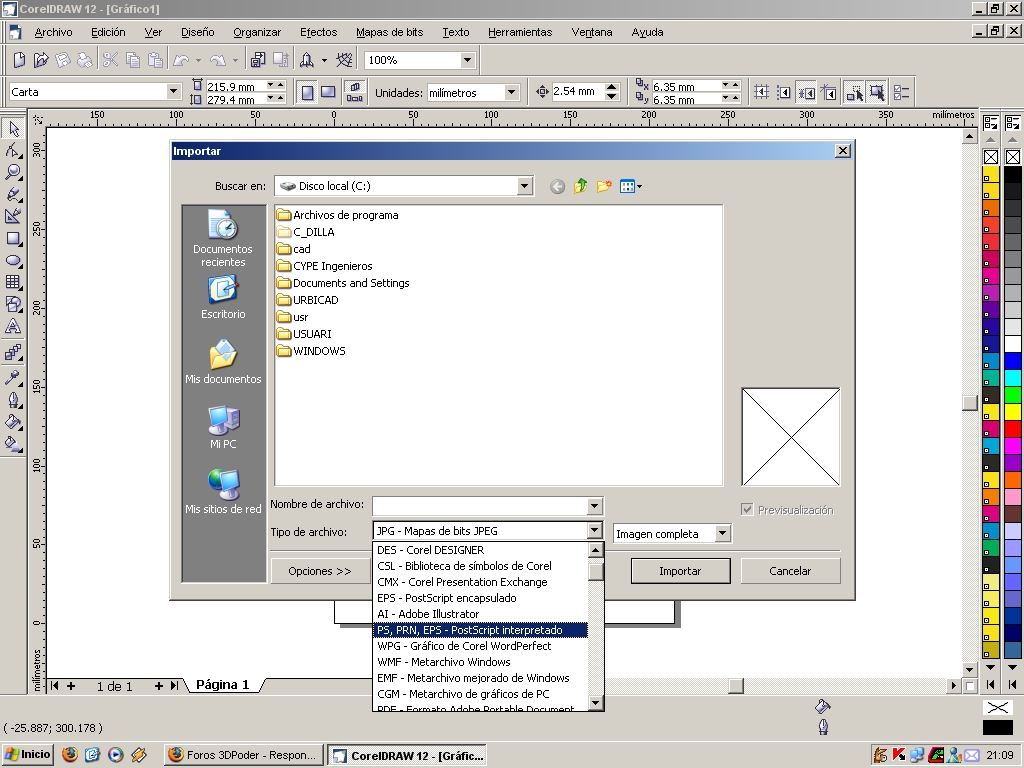The image size is (1024, 768).
Task: Open the Mapas de bits menu
Action: click(x=389, y=32)
